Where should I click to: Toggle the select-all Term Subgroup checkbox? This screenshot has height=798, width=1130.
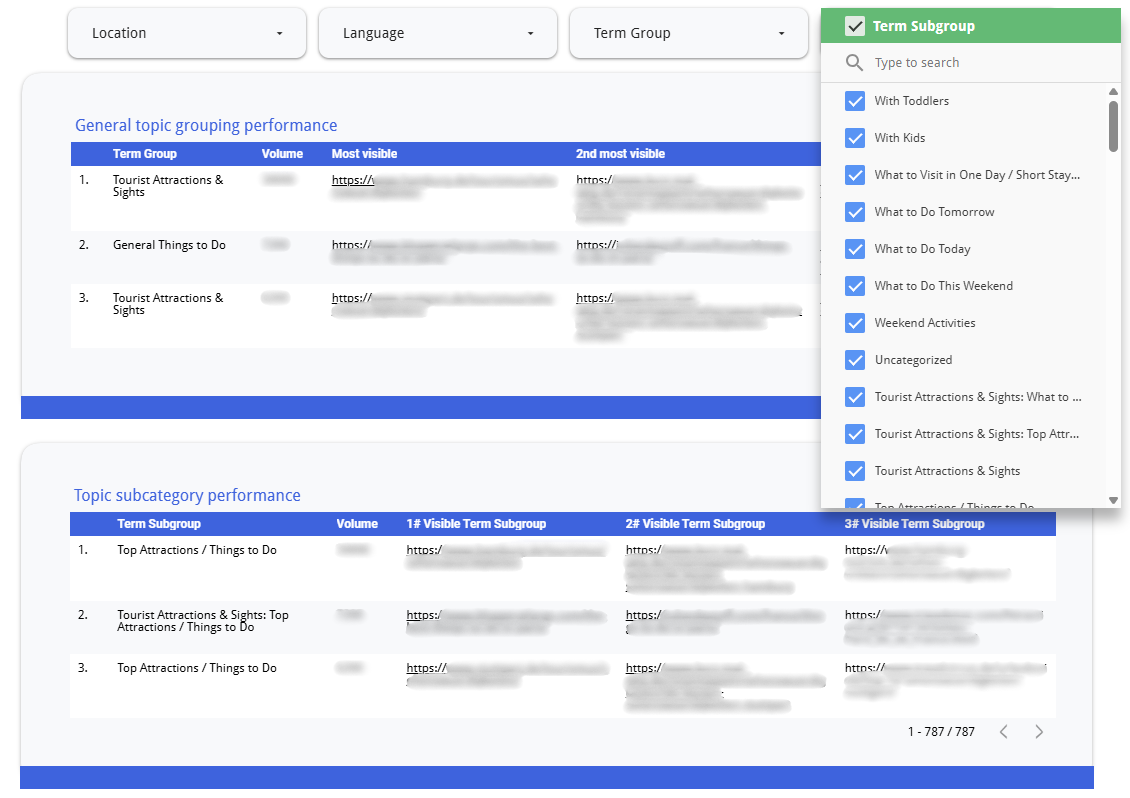(x=855, y=27)
